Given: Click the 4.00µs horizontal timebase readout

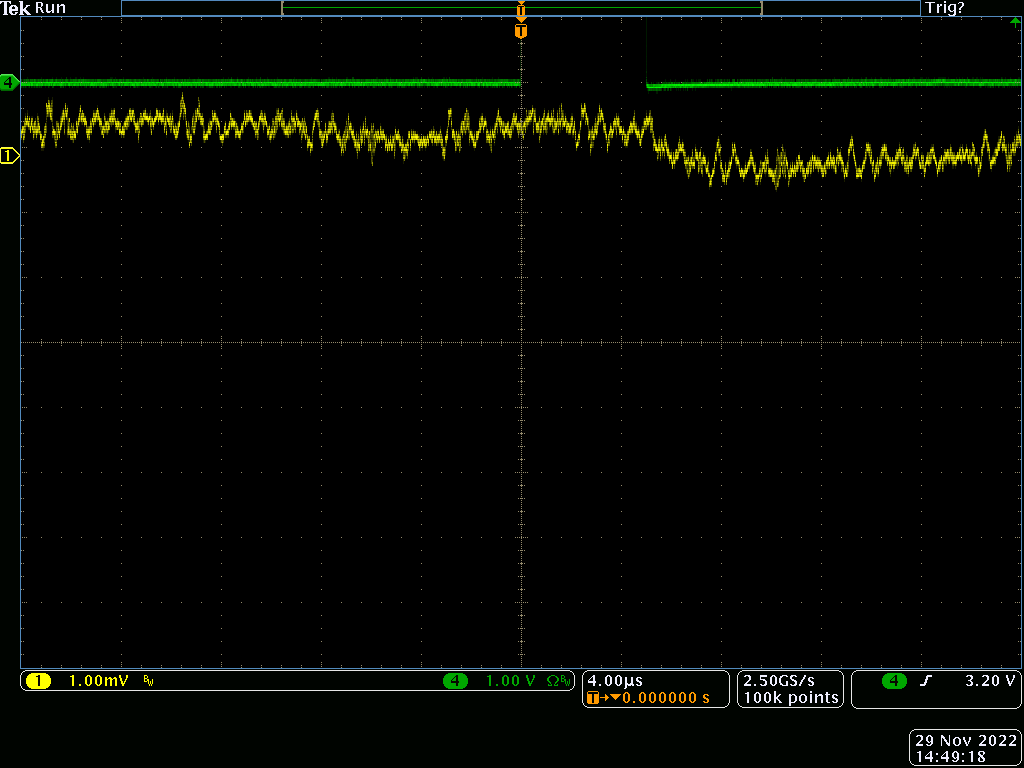Looking at the screenshot, I should (616, 681).
